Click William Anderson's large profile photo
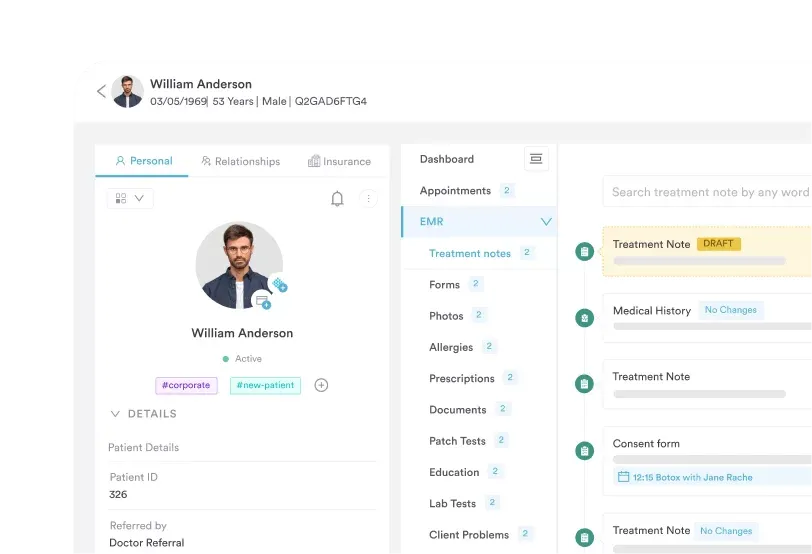This screenshot has width=812, height=554. (239, 265)
